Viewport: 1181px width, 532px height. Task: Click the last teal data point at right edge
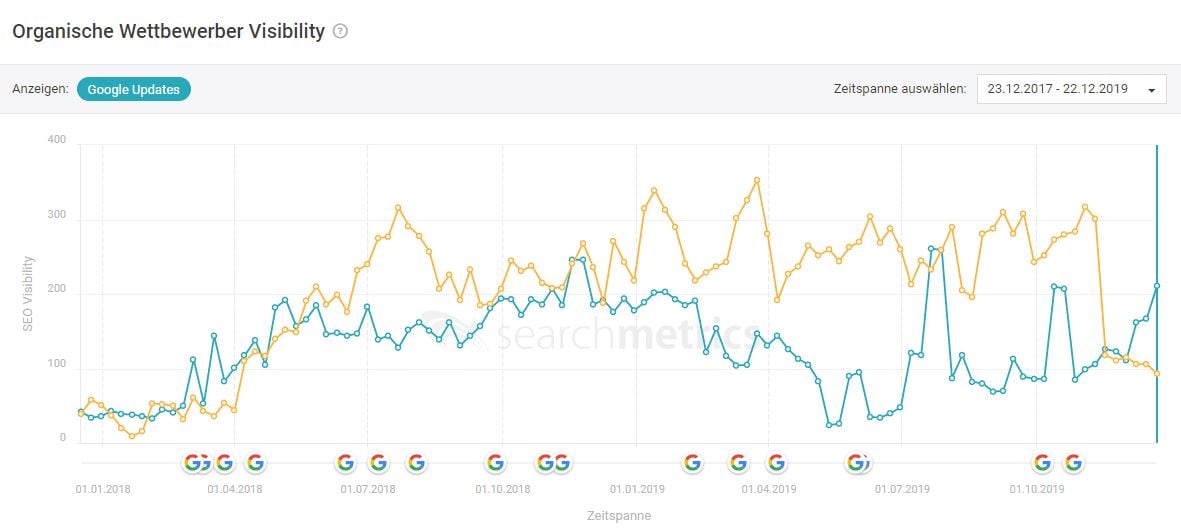pyautogui.click(x=1157, y=286)
